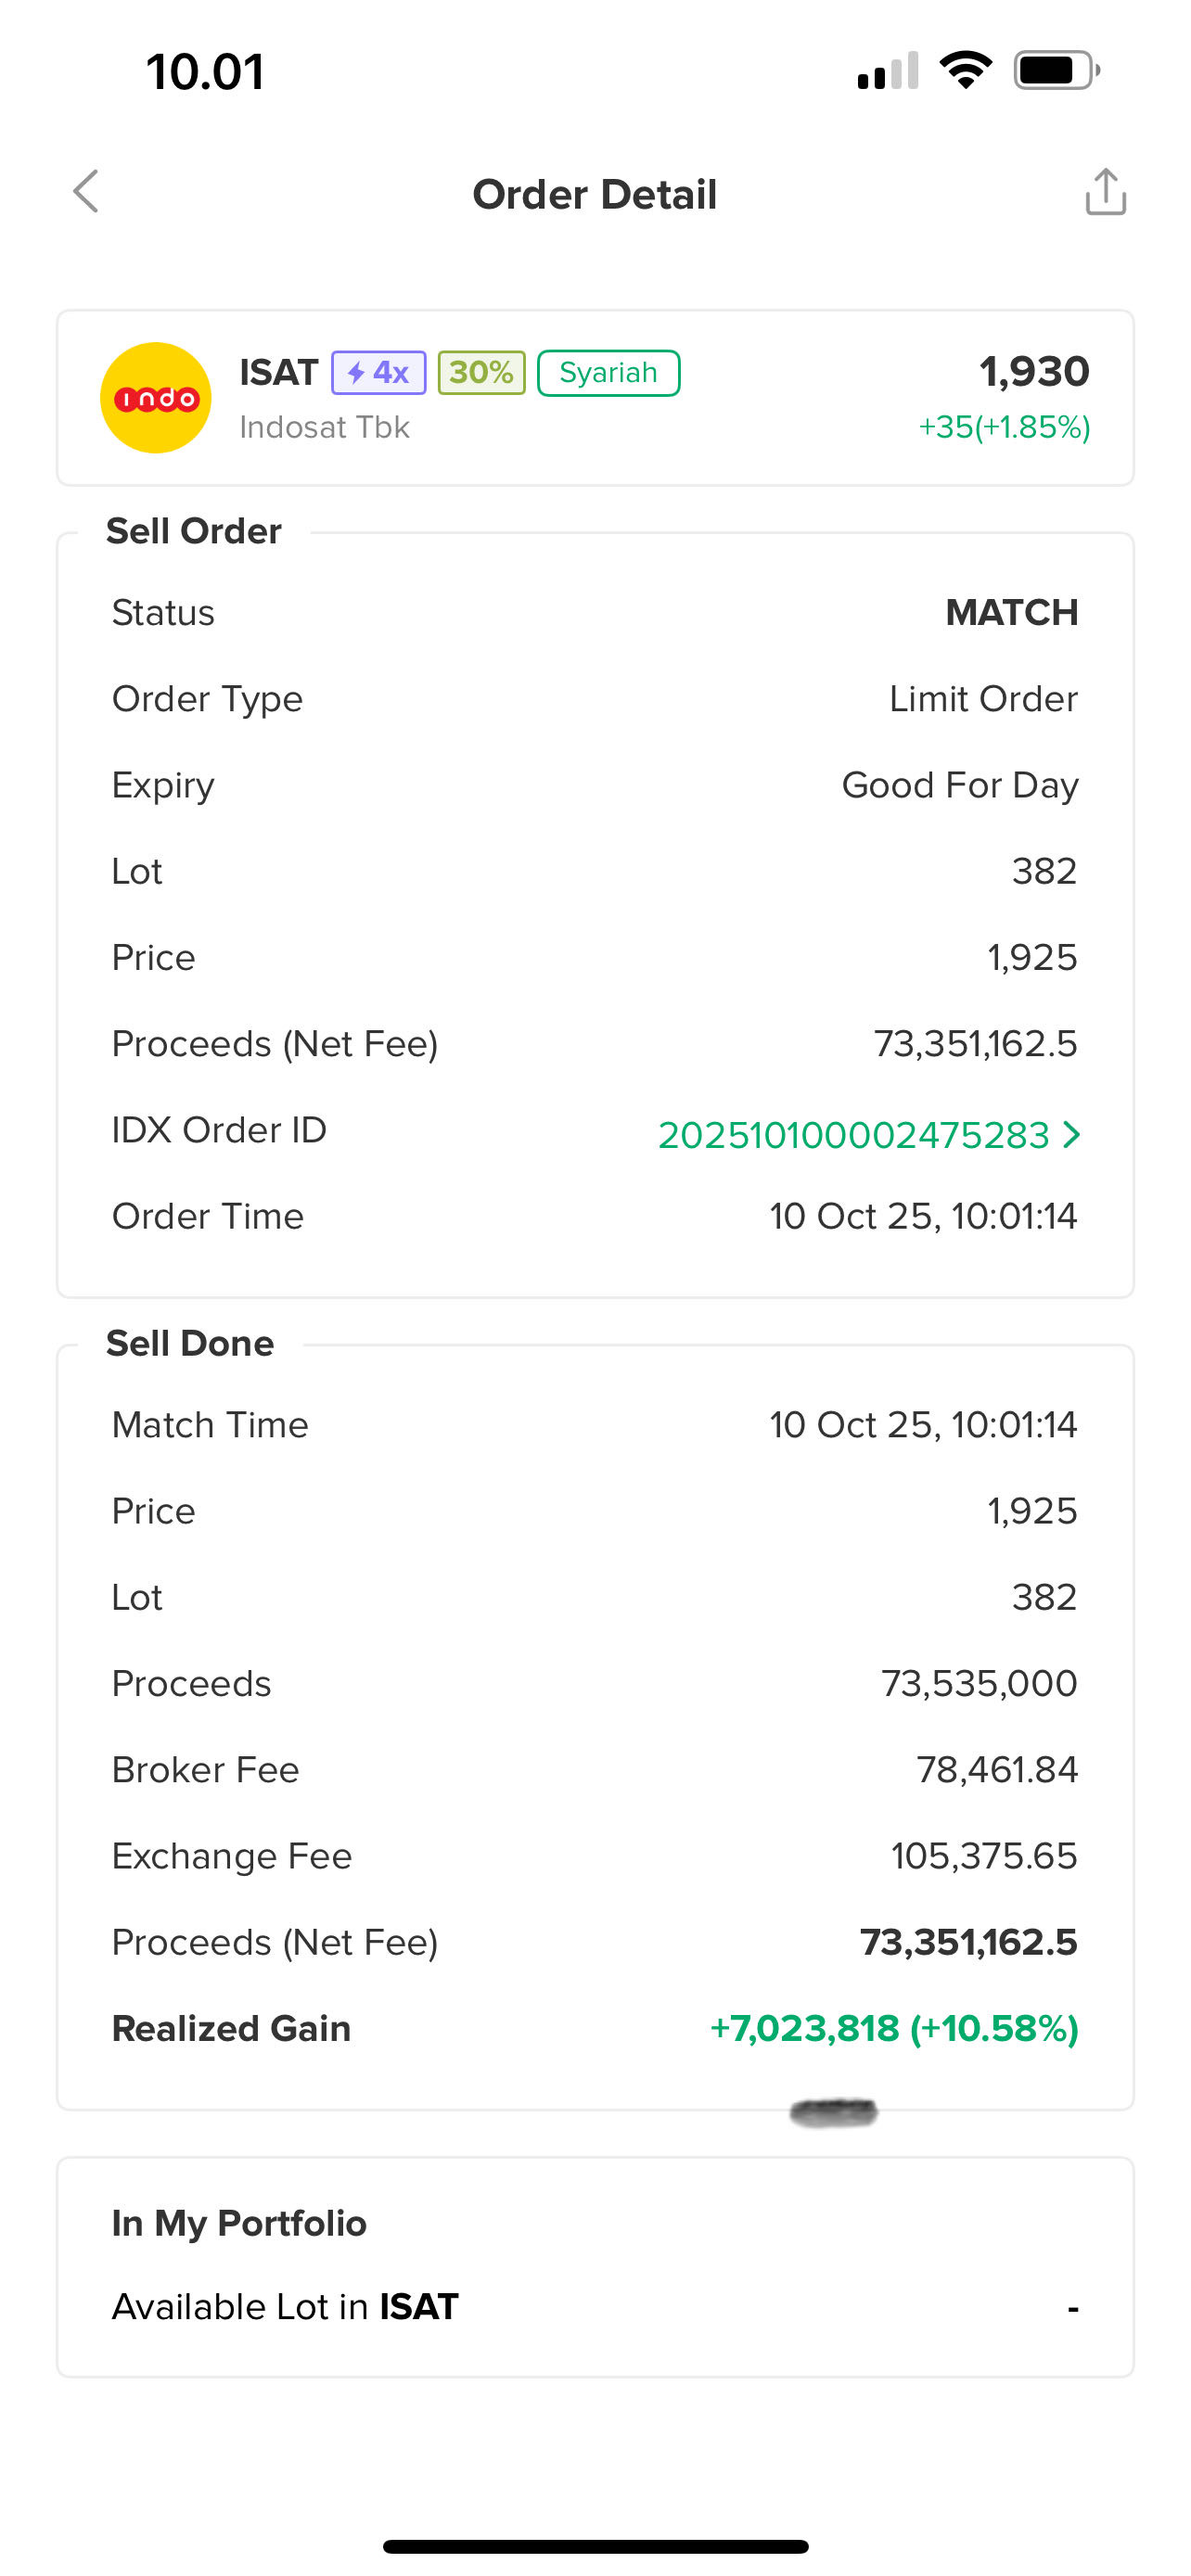The image size is (1191, 2576).
Task: Tap the Syariah badge
Action: click(x=608, y=373)
